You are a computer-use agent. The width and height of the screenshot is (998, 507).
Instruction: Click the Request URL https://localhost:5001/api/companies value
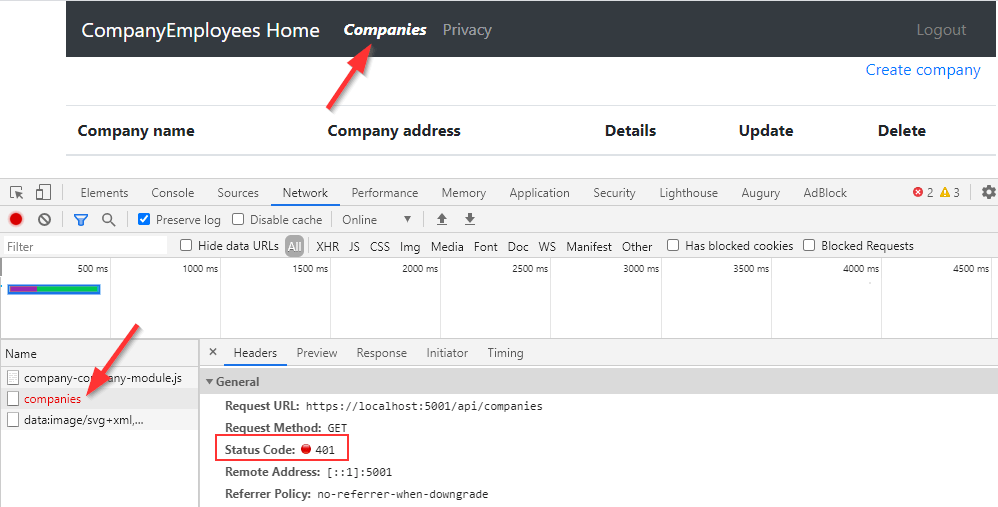pyautogui.click(x=424, y=406)
